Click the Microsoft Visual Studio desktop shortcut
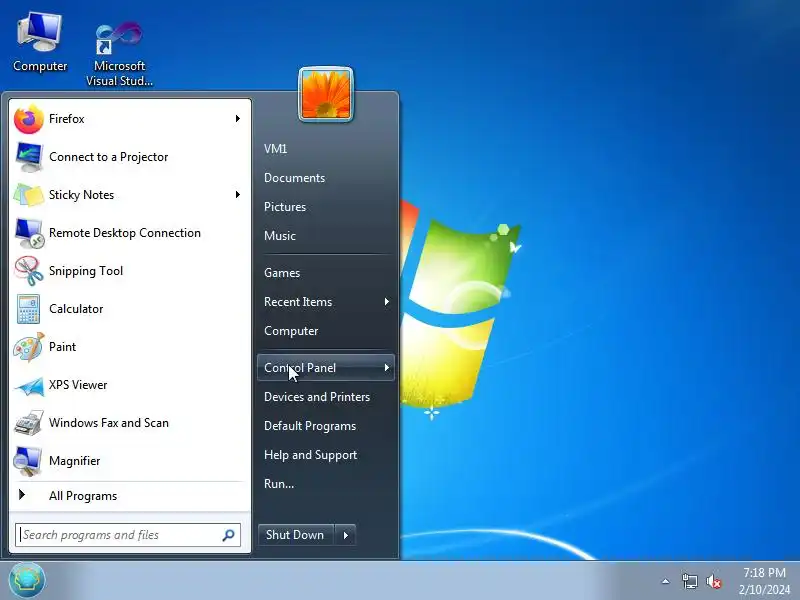This screenshot has height=600, width=800. pyautogui.click(x=119, y=54)
